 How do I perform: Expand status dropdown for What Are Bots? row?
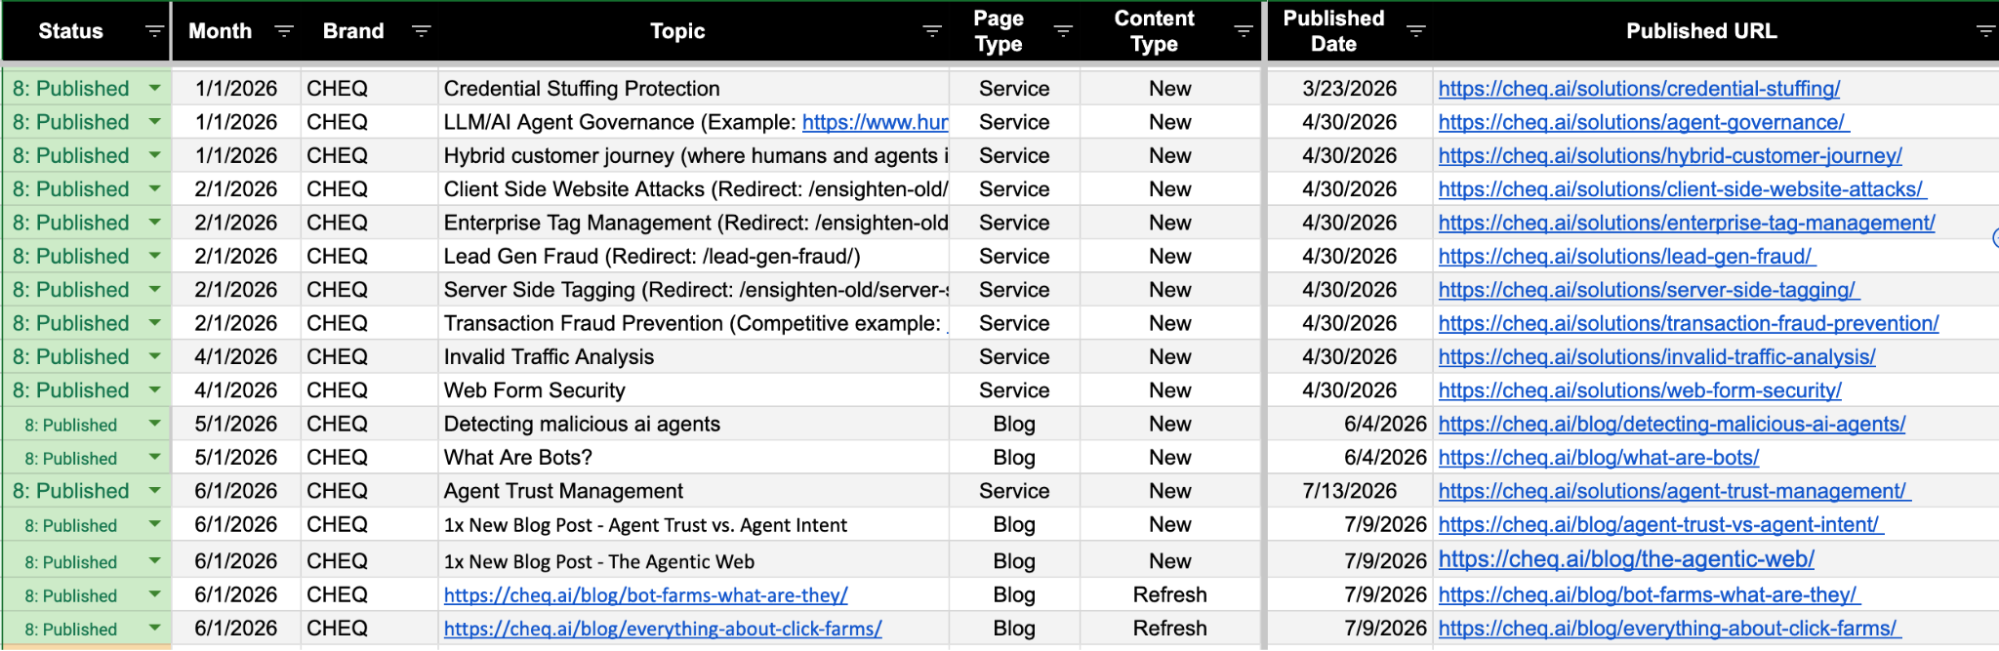pyautogui.click(x=155, y=457)
